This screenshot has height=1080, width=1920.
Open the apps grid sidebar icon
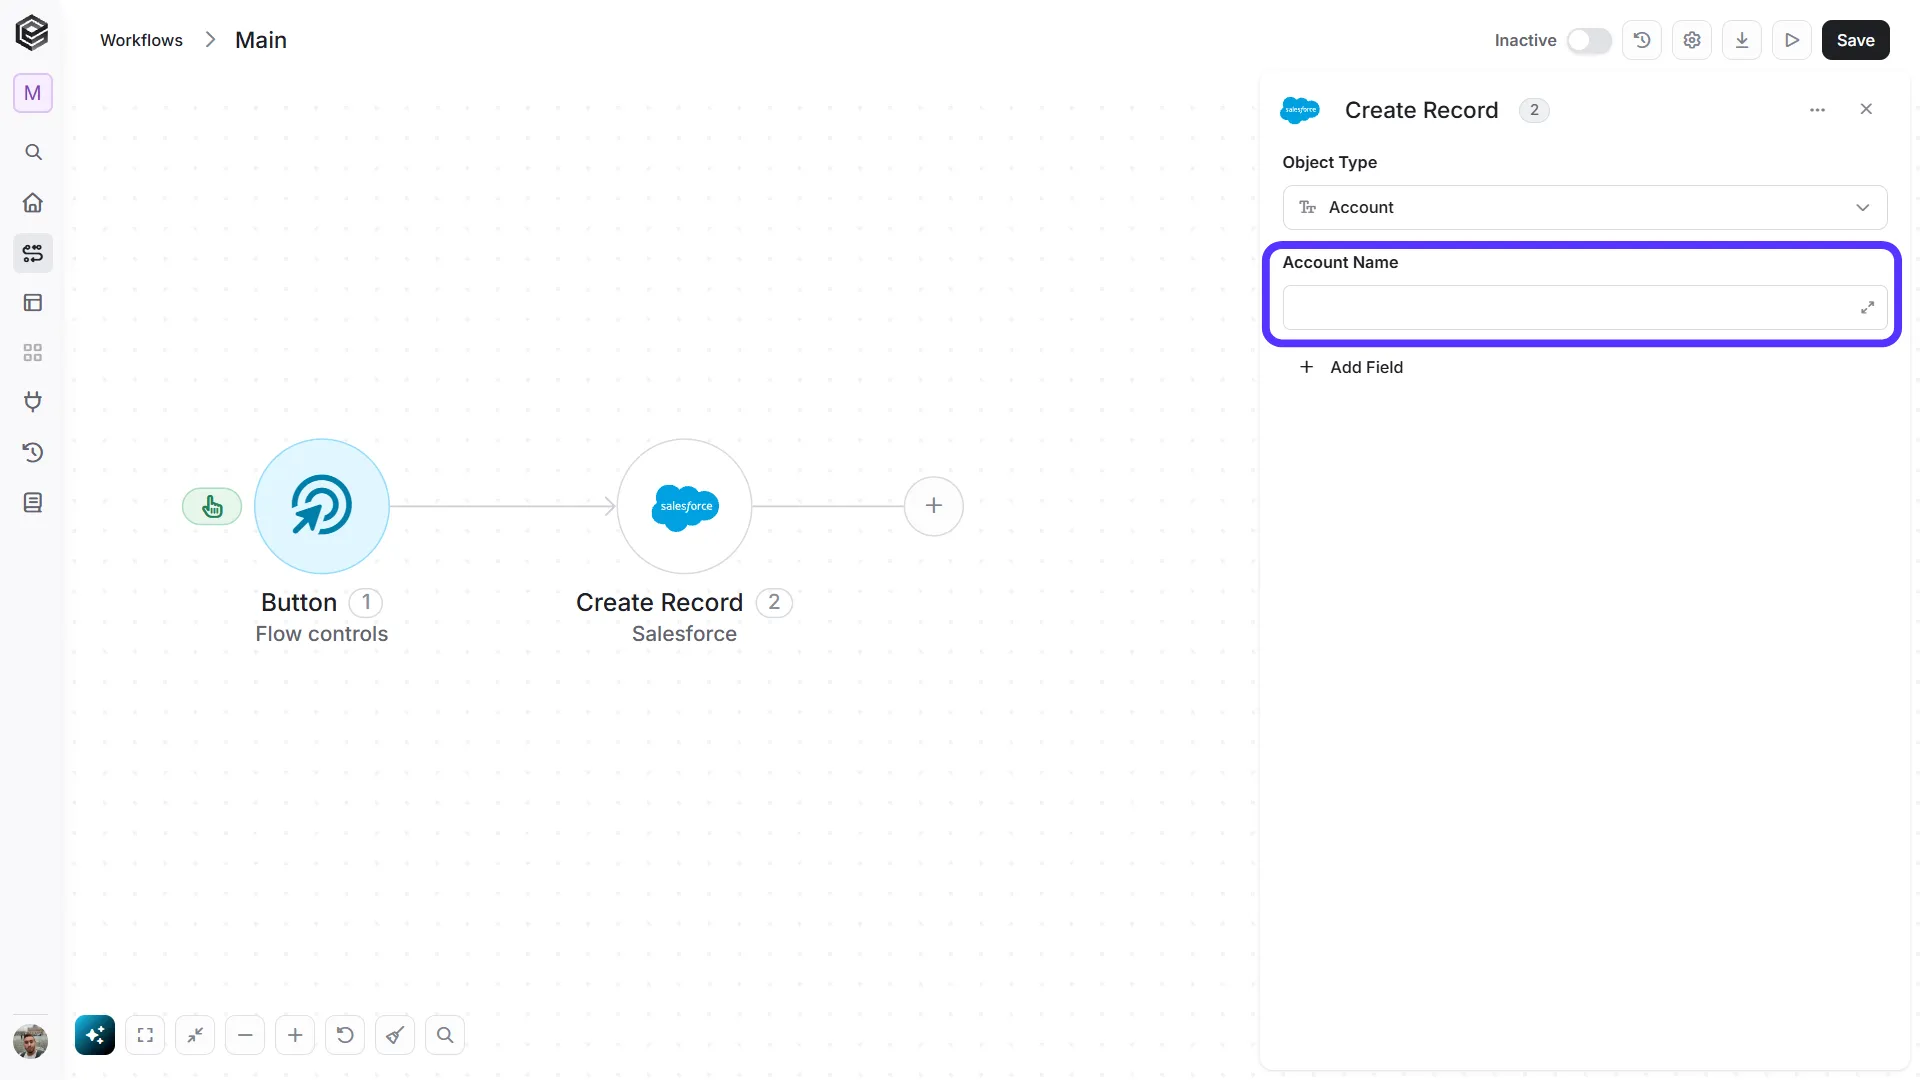pyautogui.click(x=33, y=353)
